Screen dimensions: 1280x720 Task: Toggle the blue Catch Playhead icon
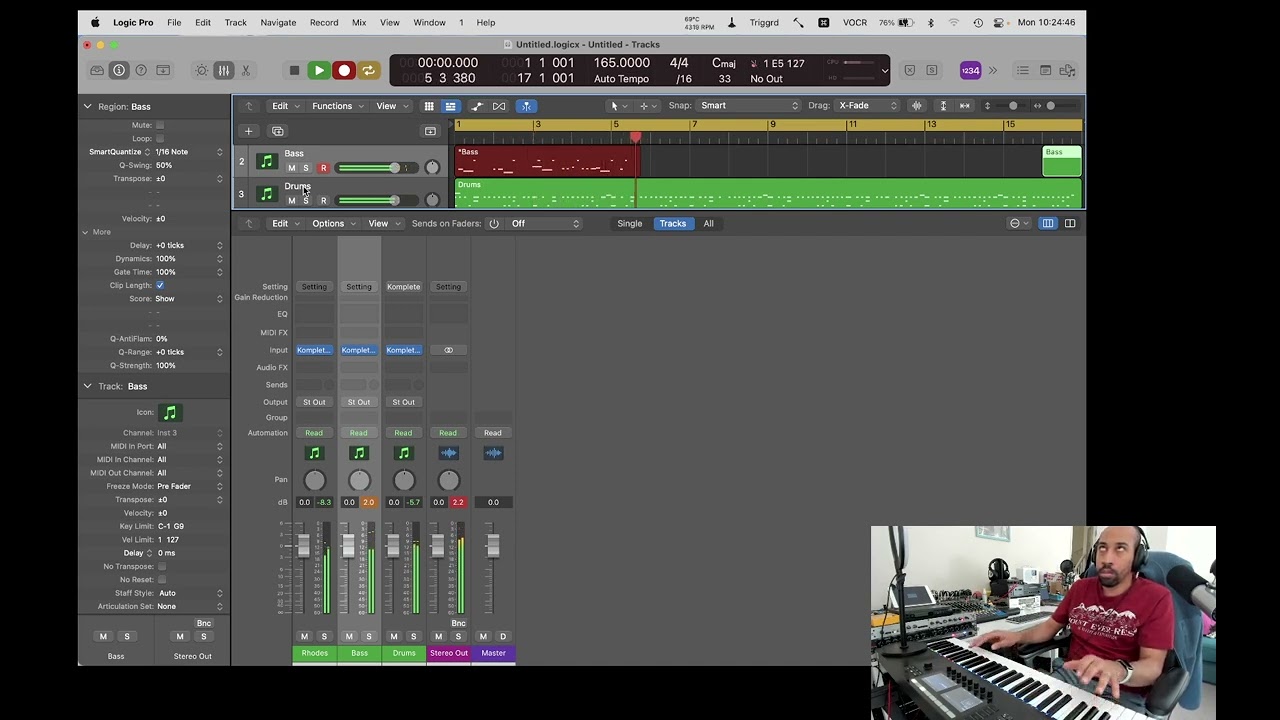(526, 106)
